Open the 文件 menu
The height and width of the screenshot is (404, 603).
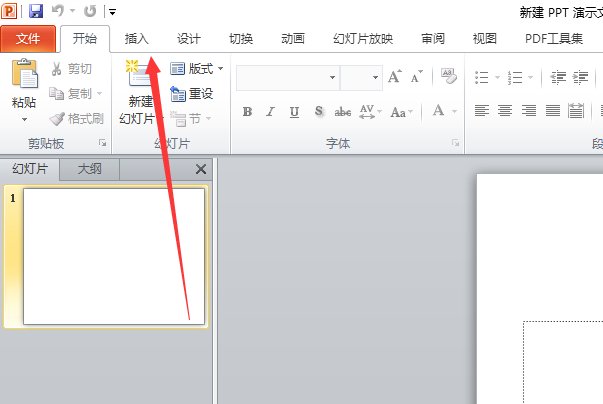point(28,39)
